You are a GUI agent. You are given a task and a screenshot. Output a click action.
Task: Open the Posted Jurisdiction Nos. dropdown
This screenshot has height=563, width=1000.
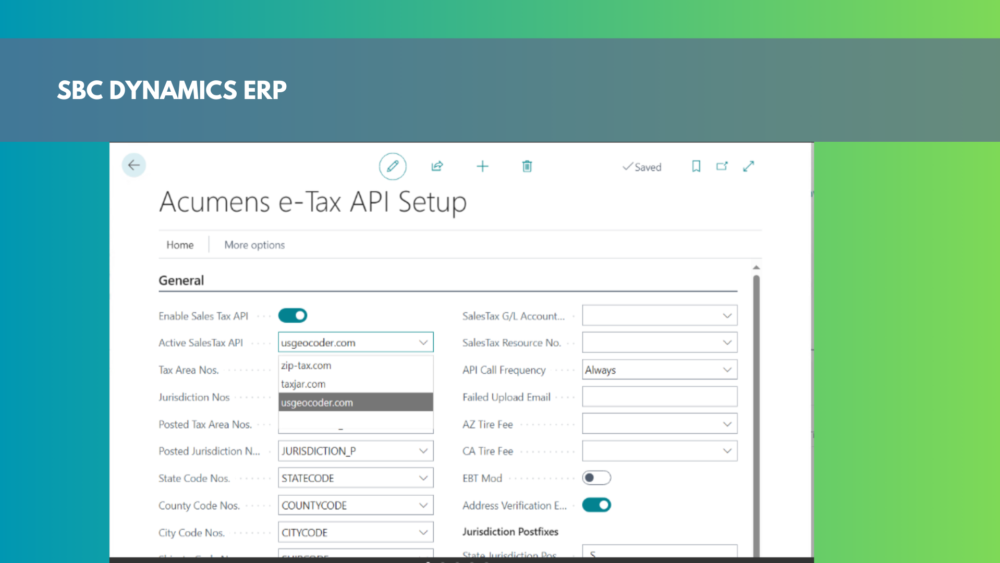(x=423, y=451)
